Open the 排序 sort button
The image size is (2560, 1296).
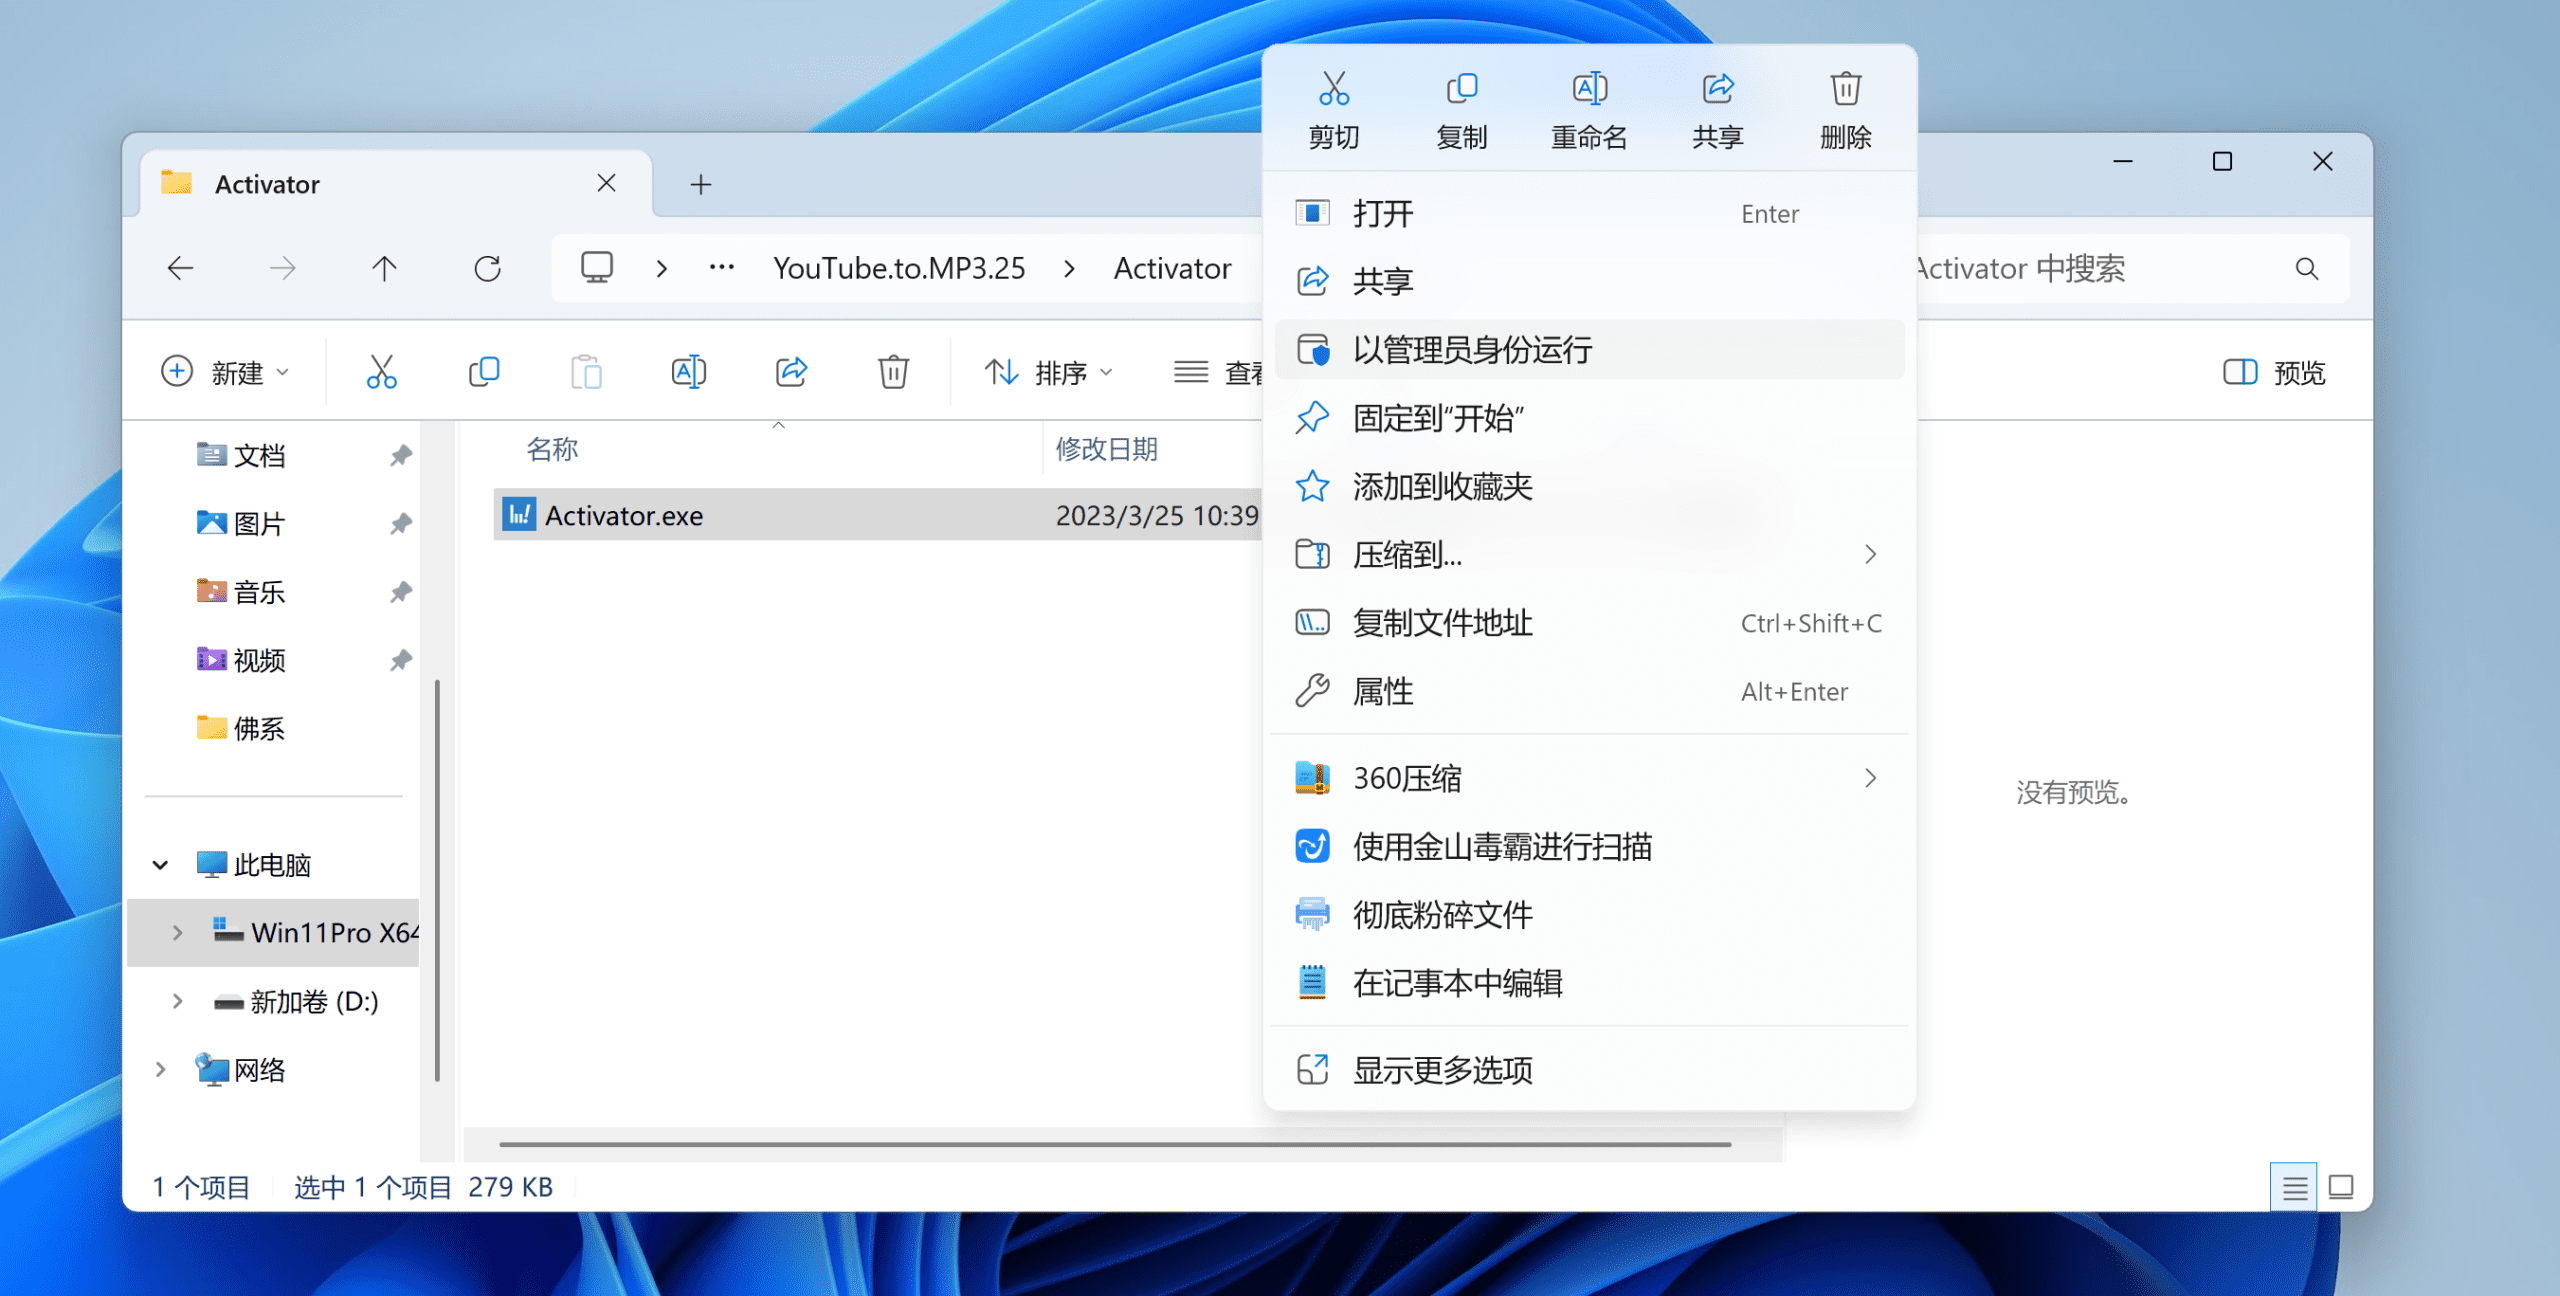(x=1048, y=372)
